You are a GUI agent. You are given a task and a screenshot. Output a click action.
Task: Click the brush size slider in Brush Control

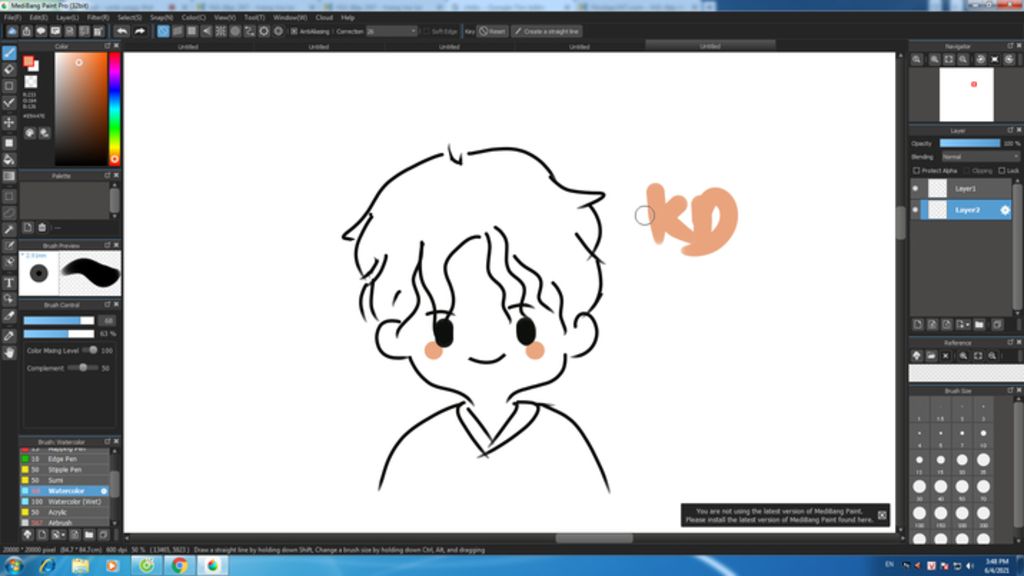coord(59,321)
